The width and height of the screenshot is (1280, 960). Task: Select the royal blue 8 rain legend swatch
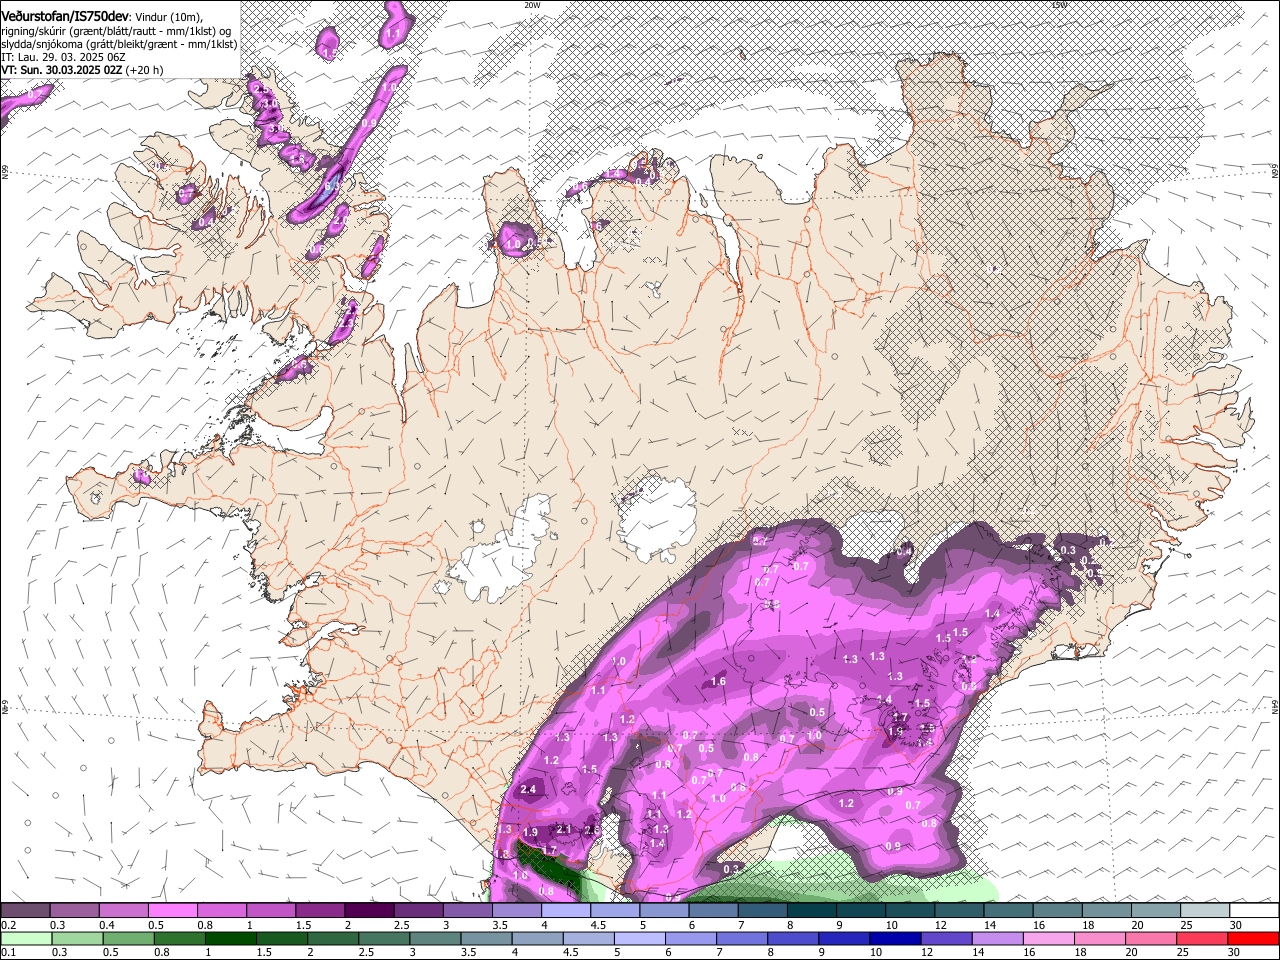point(793,938)
